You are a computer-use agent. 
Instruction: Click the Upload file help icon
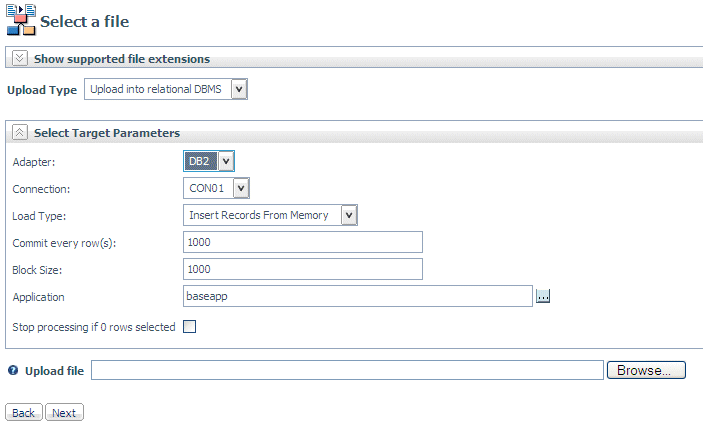click(13, 370)
